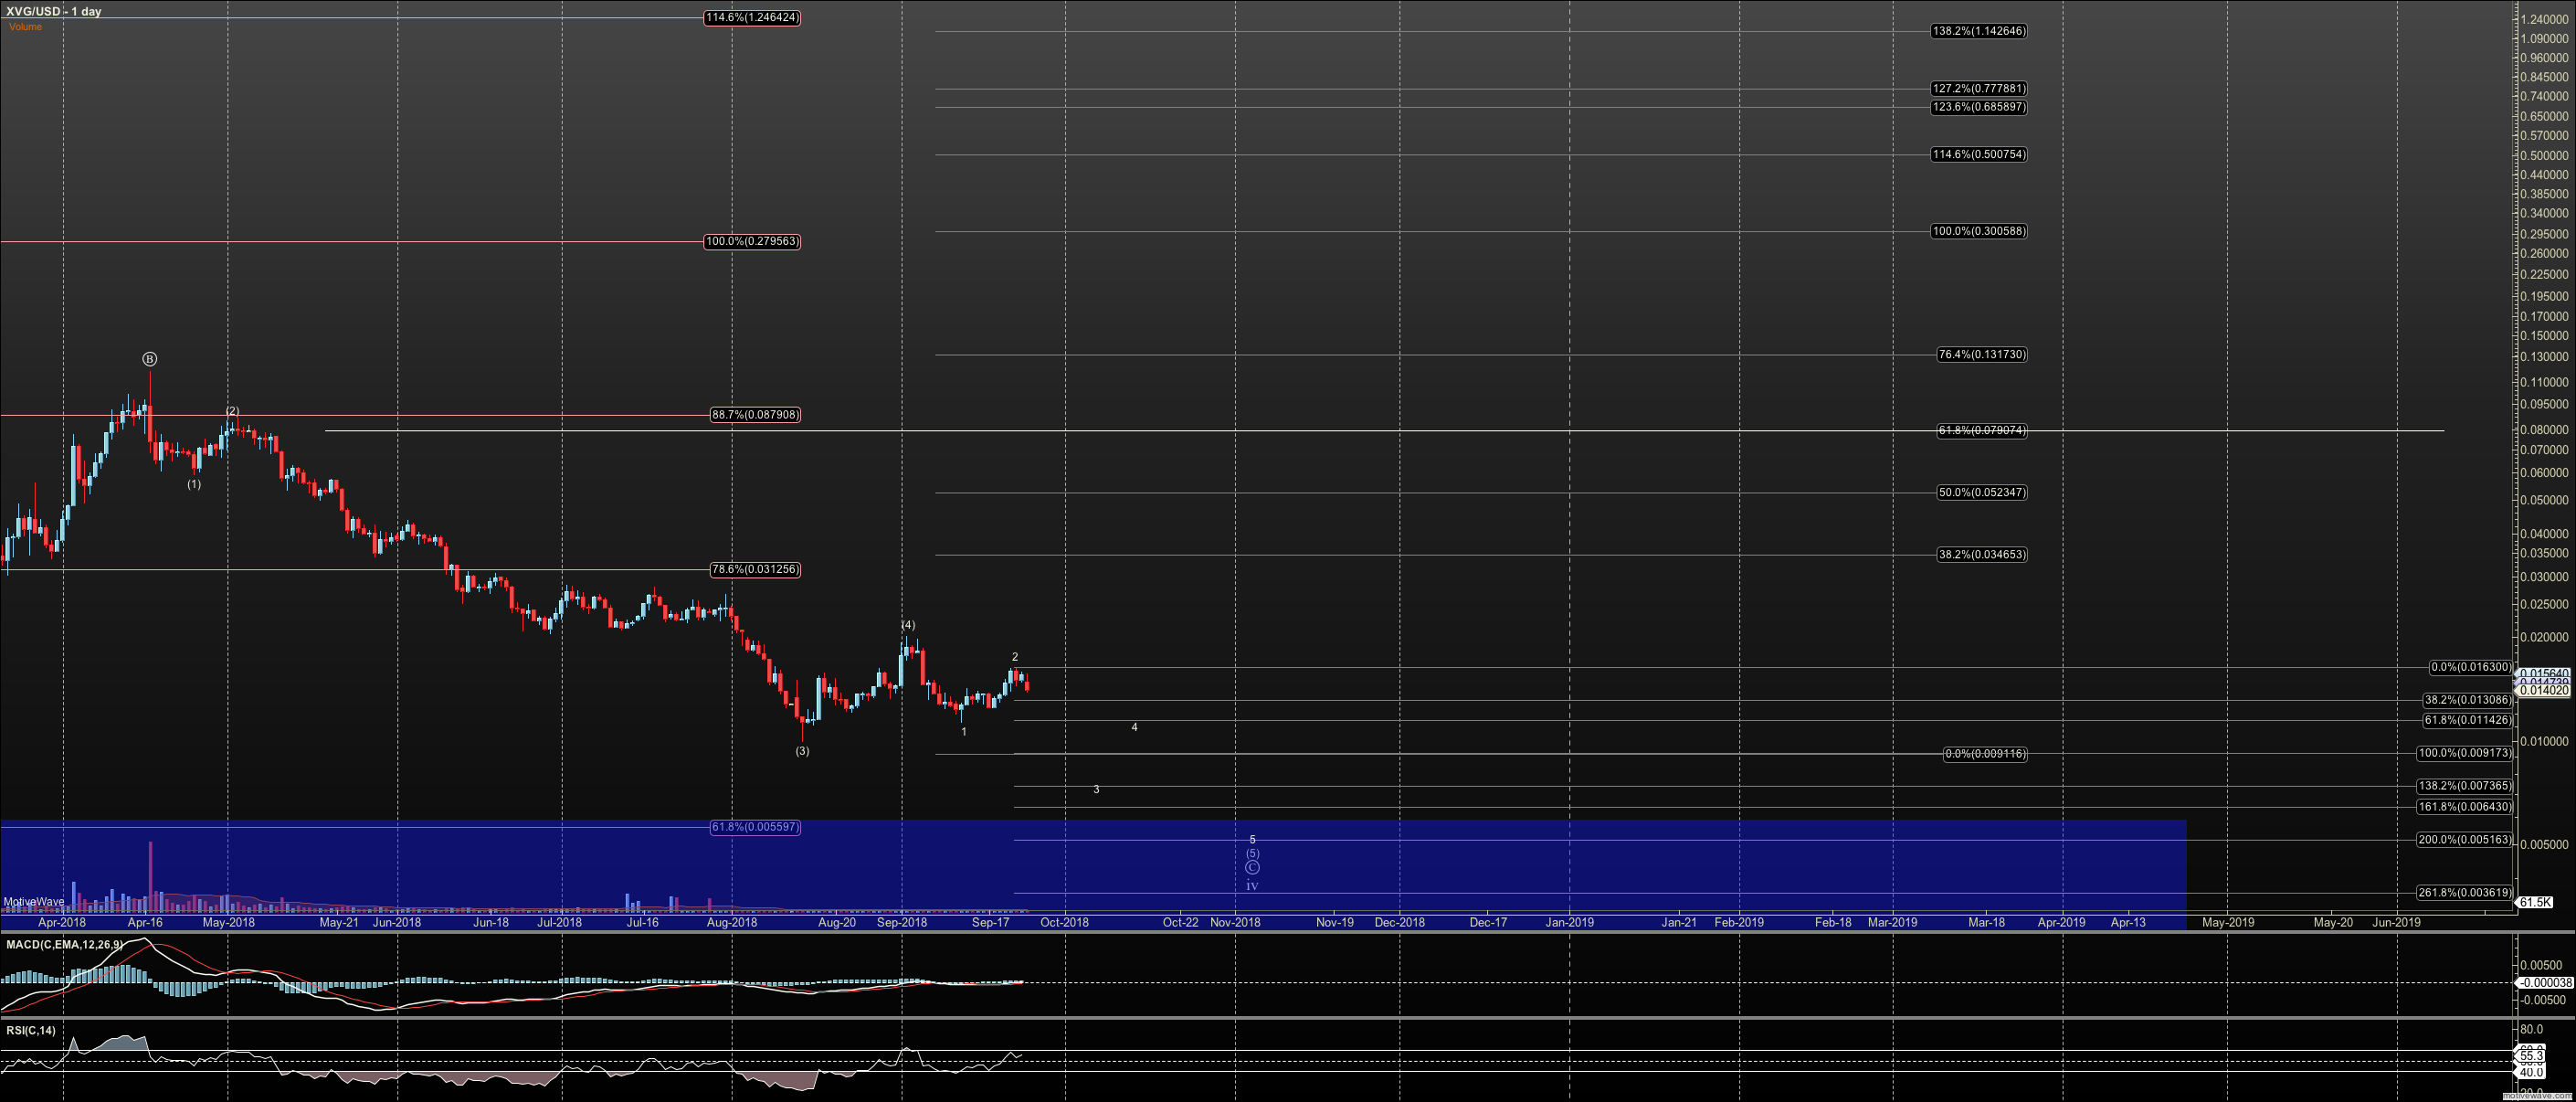This screenshot has height=1102, width=2576.
Task: Click the Oct-2018 date axis label
Action: click(1065, 923)
